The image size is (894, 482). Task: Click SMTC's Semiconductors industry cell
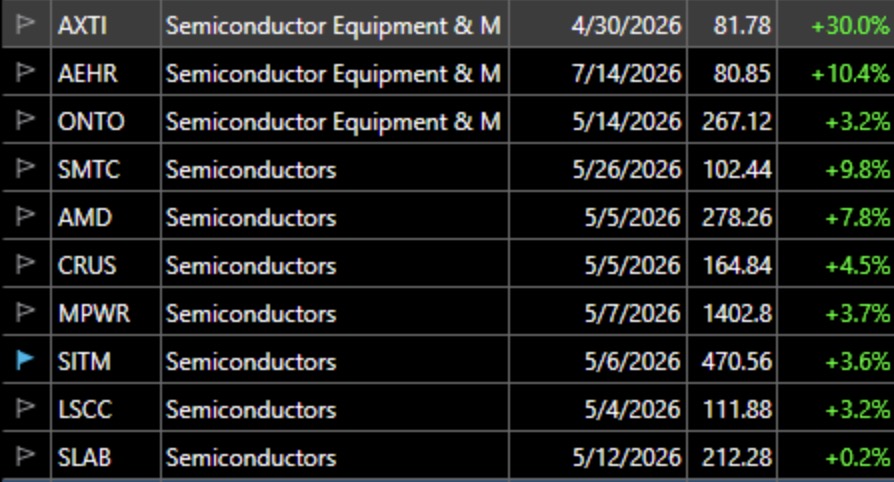pos(251,170)
